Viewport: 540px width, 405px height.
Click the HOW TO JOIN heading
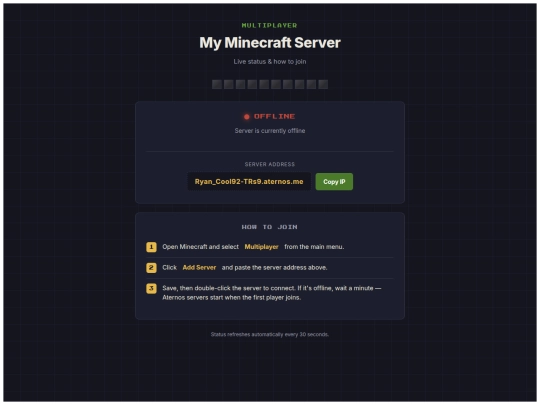[x=270, y=227]
